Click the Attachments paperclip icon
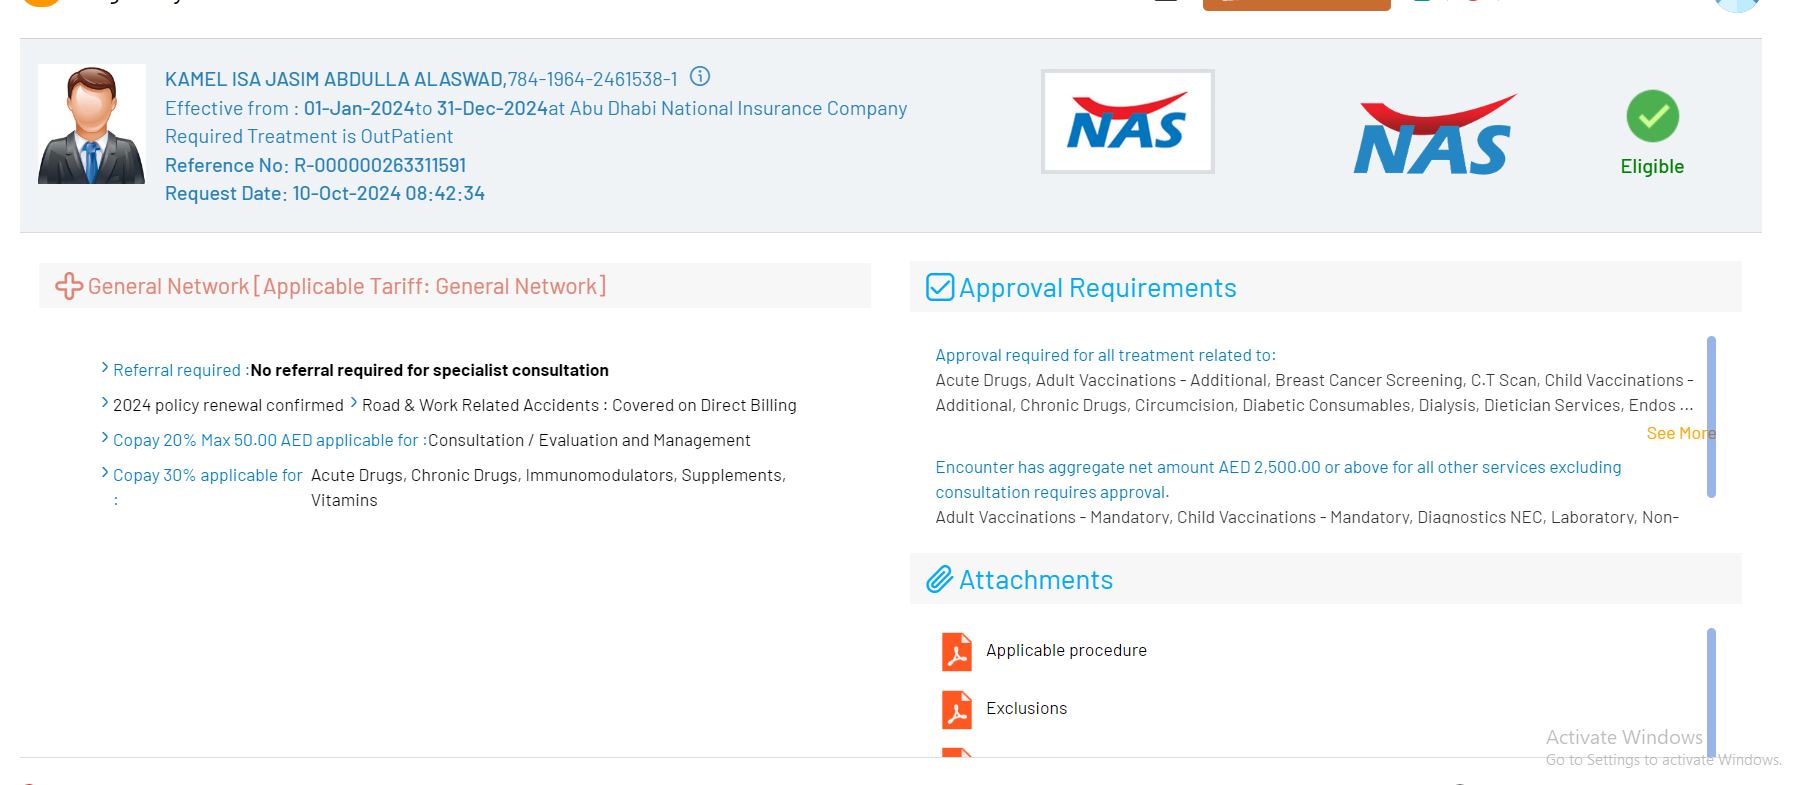 tap(939, 579)
